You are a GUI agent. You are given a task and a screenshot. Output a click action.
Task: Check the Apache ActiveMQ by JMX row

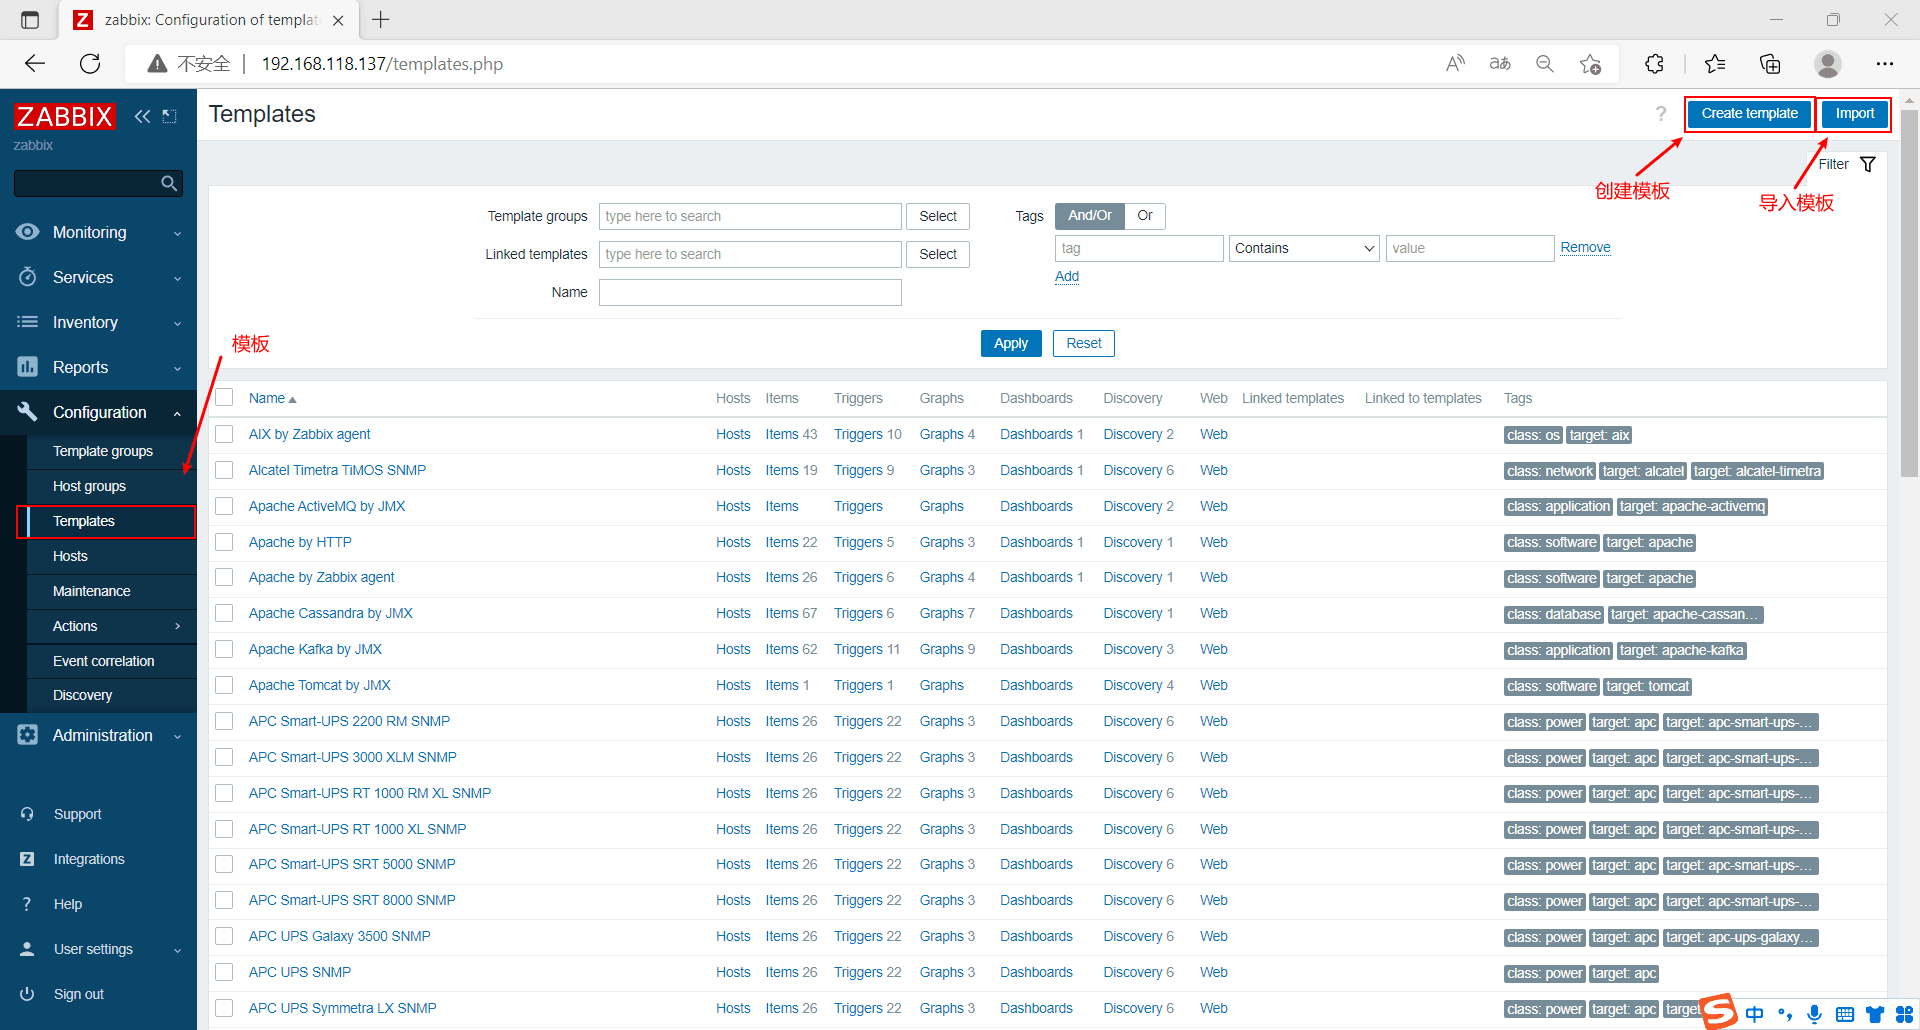[x=225, y=506]
